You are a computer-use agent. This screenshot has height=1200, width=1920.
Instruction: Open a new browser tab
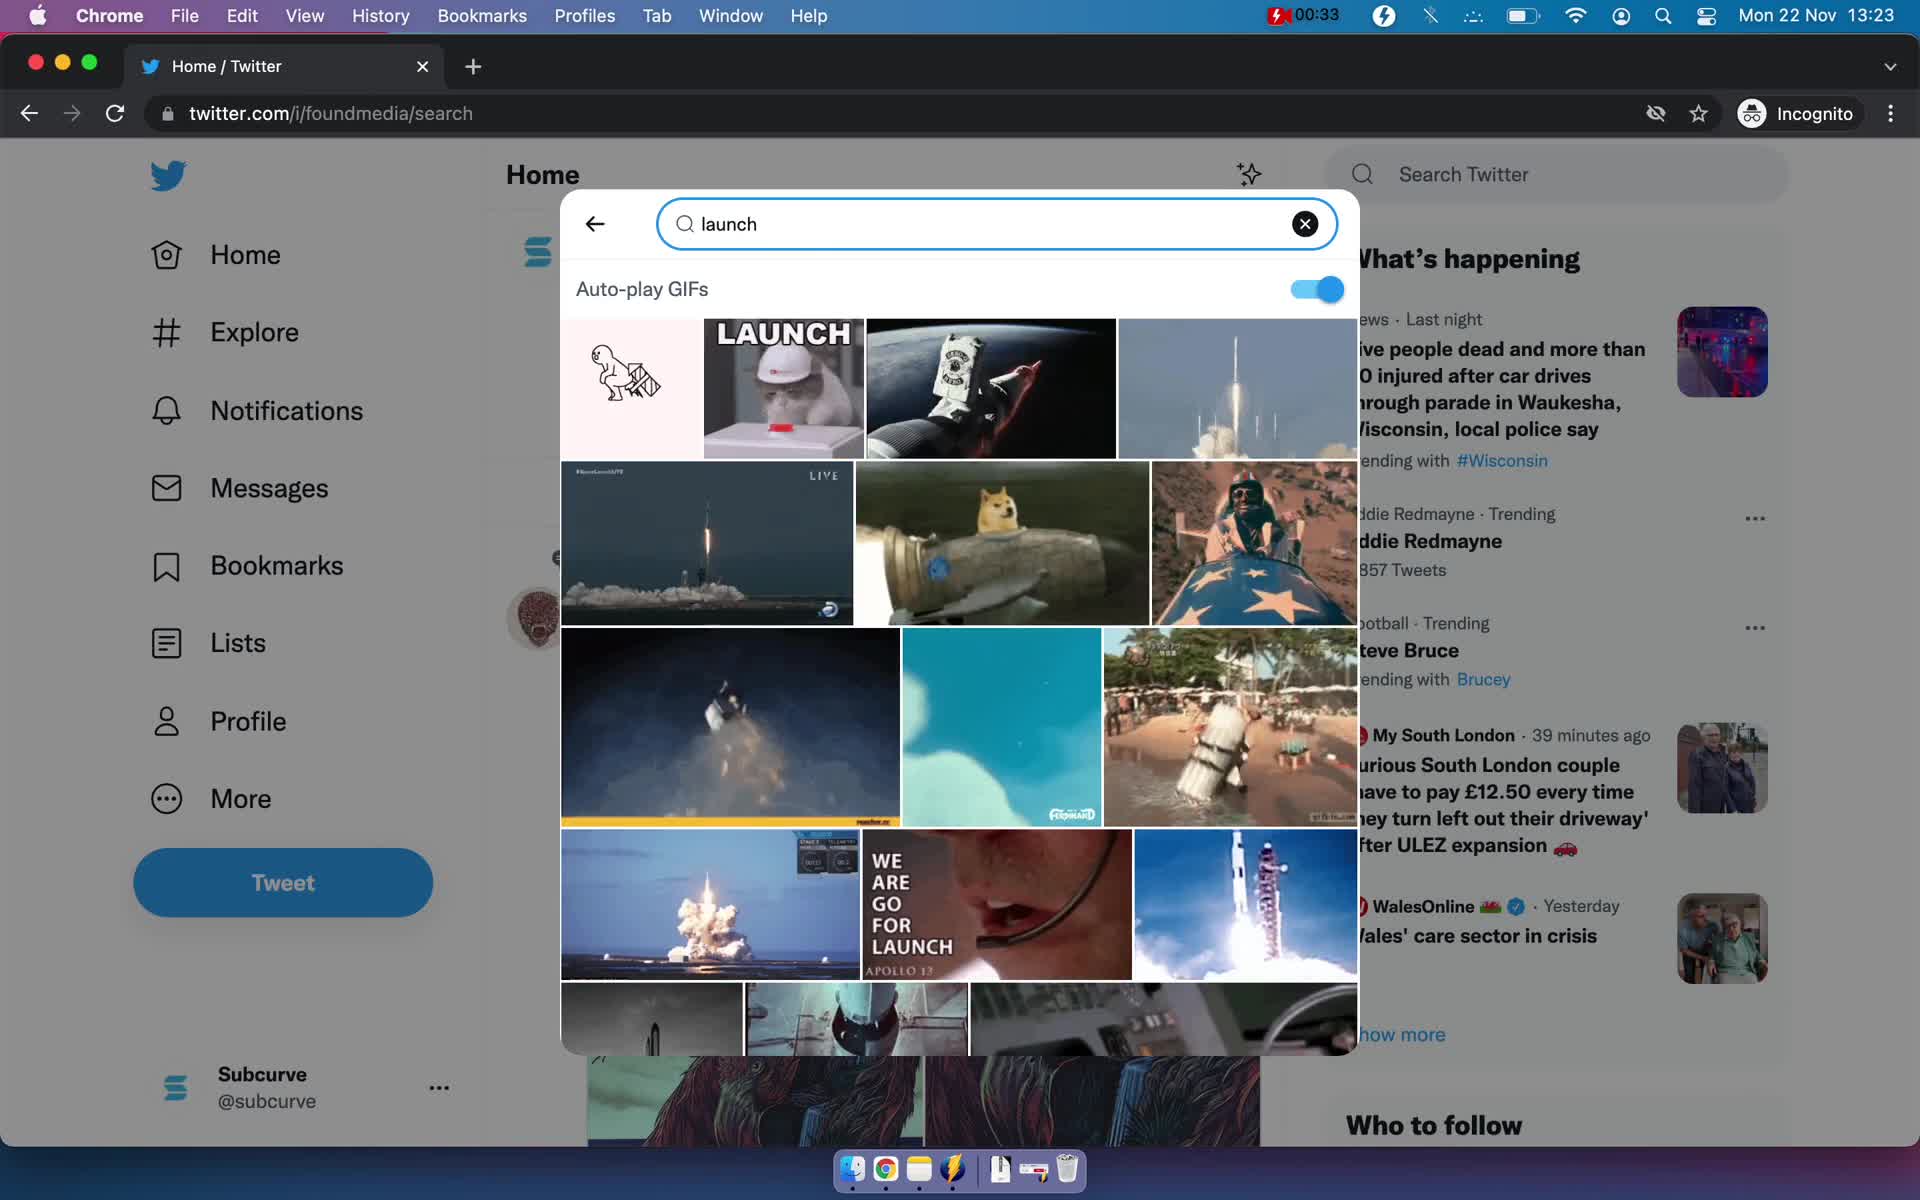(x=473, y=66)
